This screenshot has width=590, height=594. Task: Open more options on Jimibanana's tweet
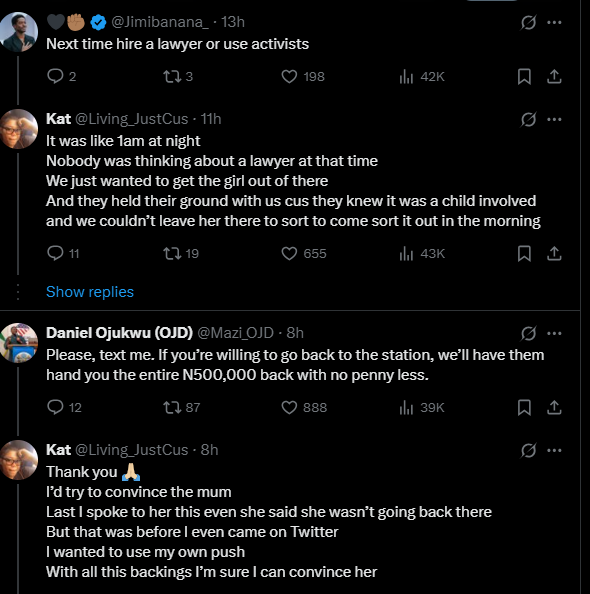point(554,22)
